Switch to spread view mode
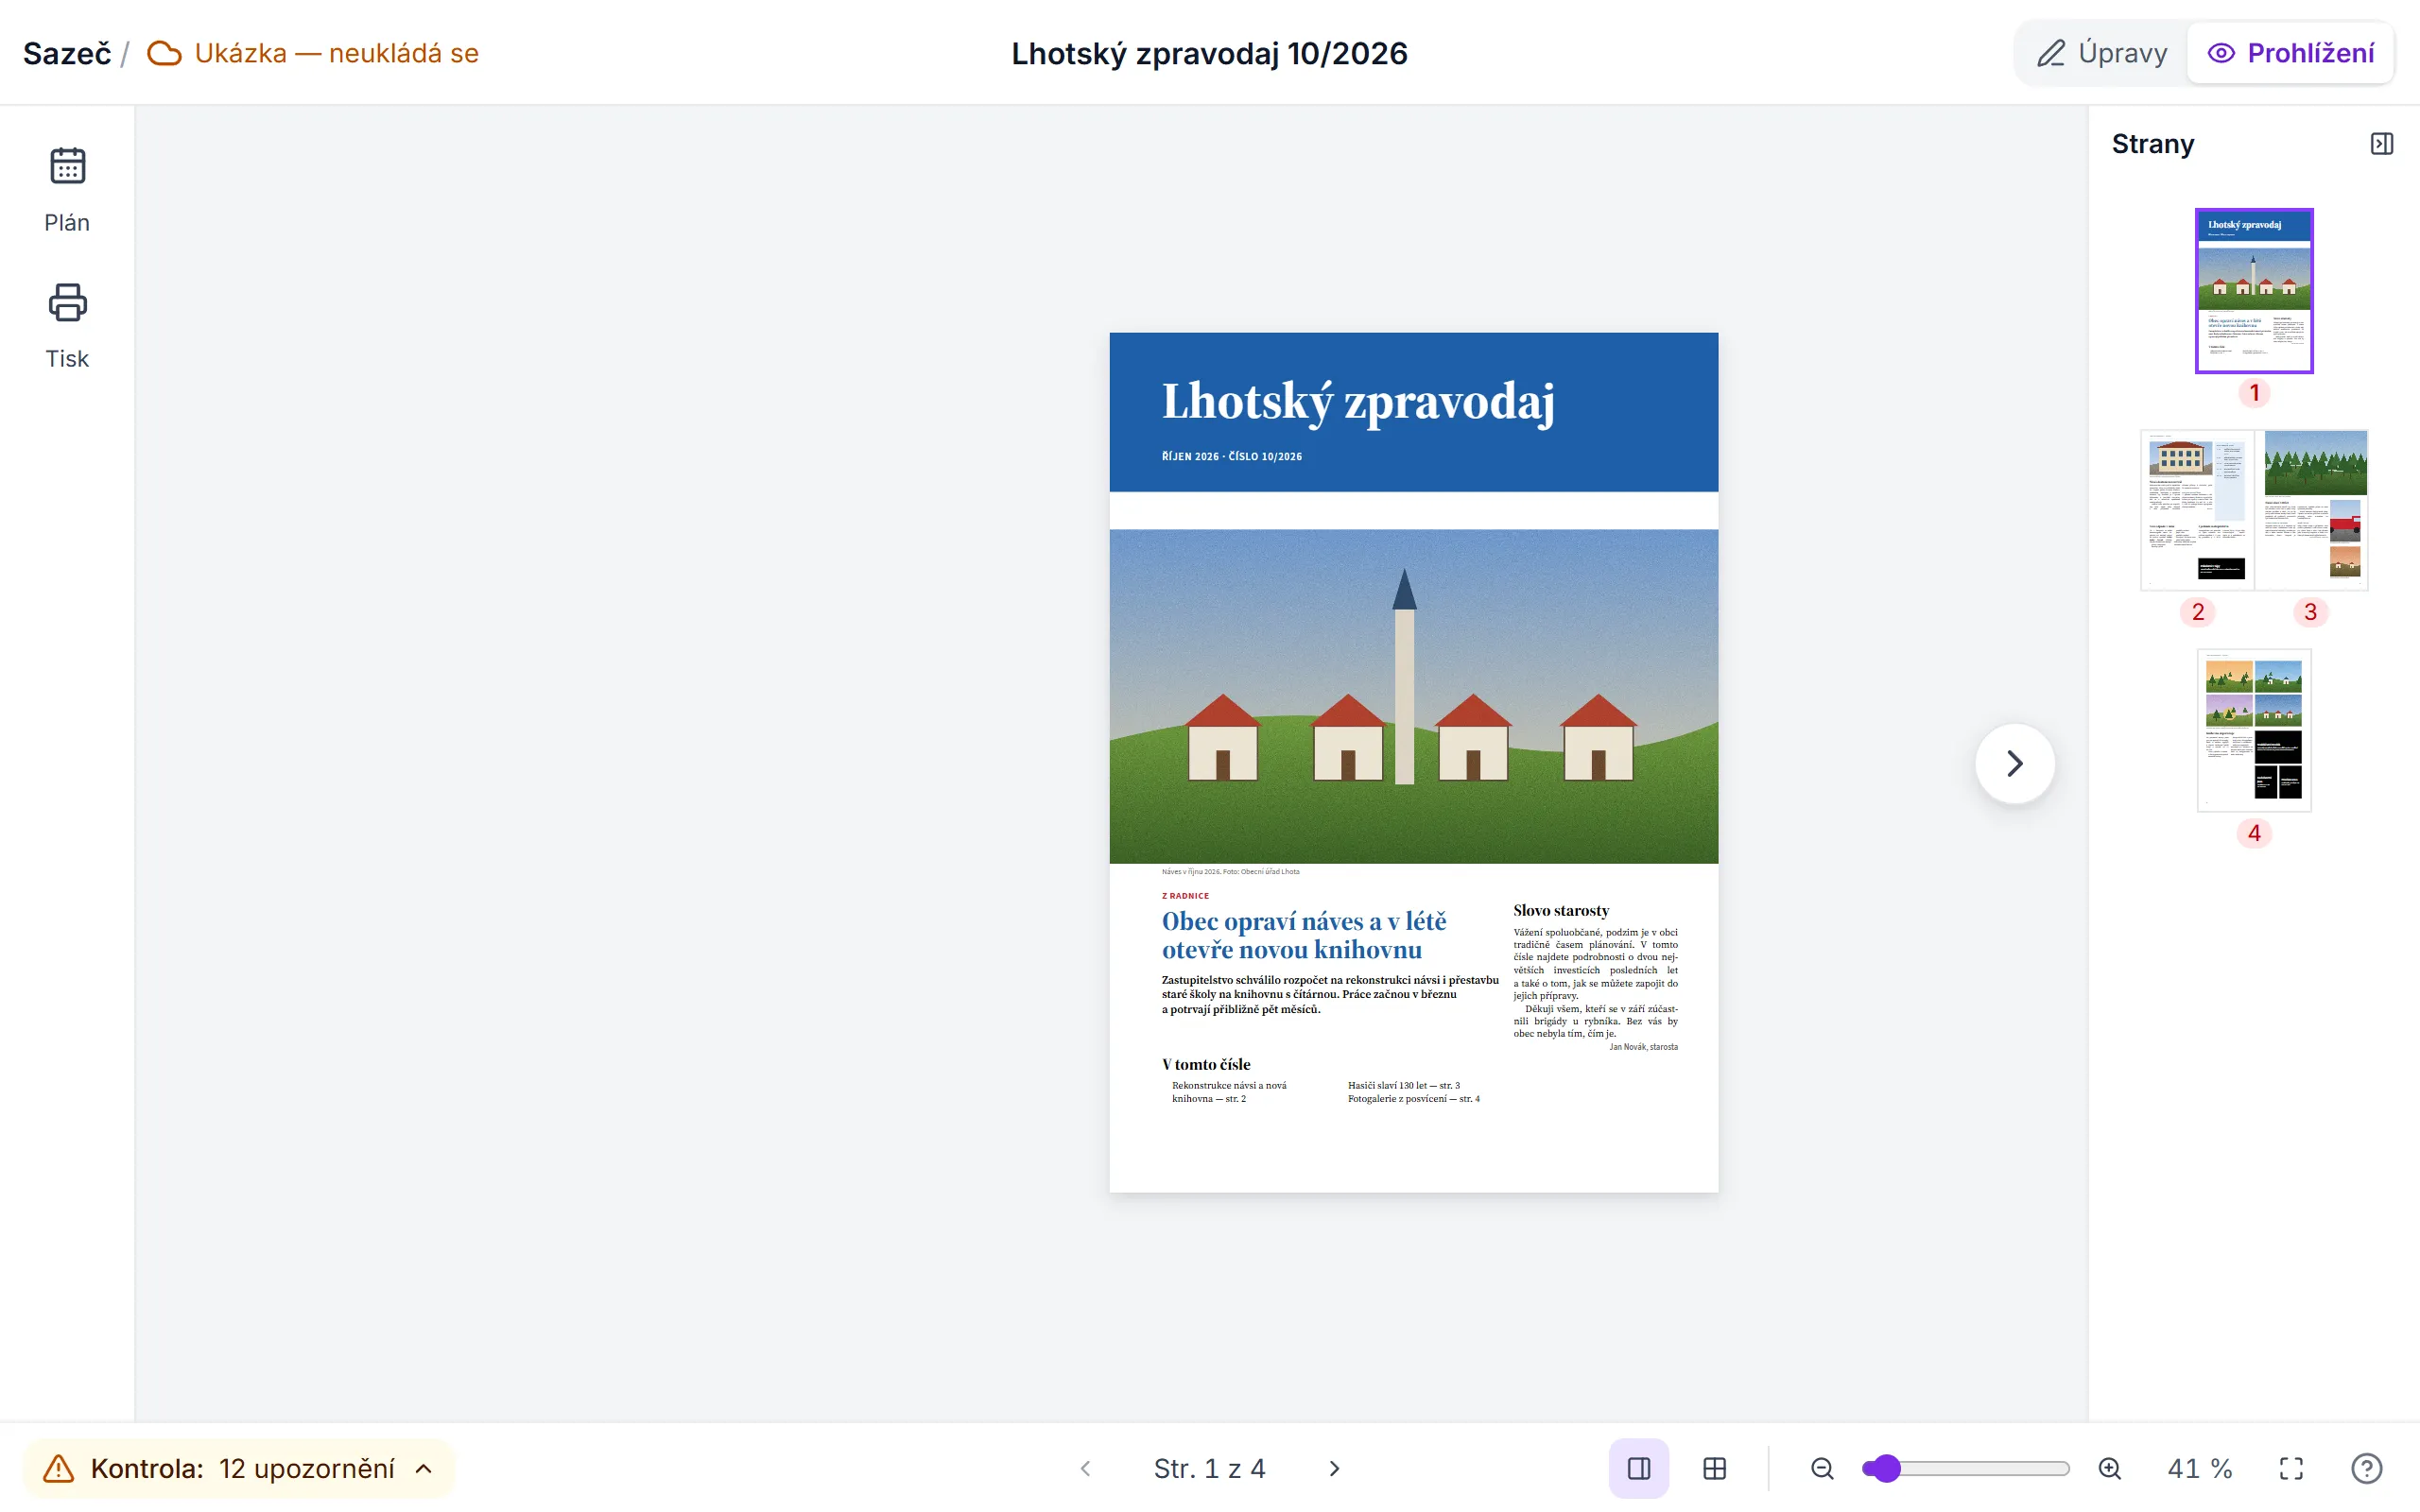Image resolution: width=2420 pixels, height=1512 pixels. click(1639, 1468)
